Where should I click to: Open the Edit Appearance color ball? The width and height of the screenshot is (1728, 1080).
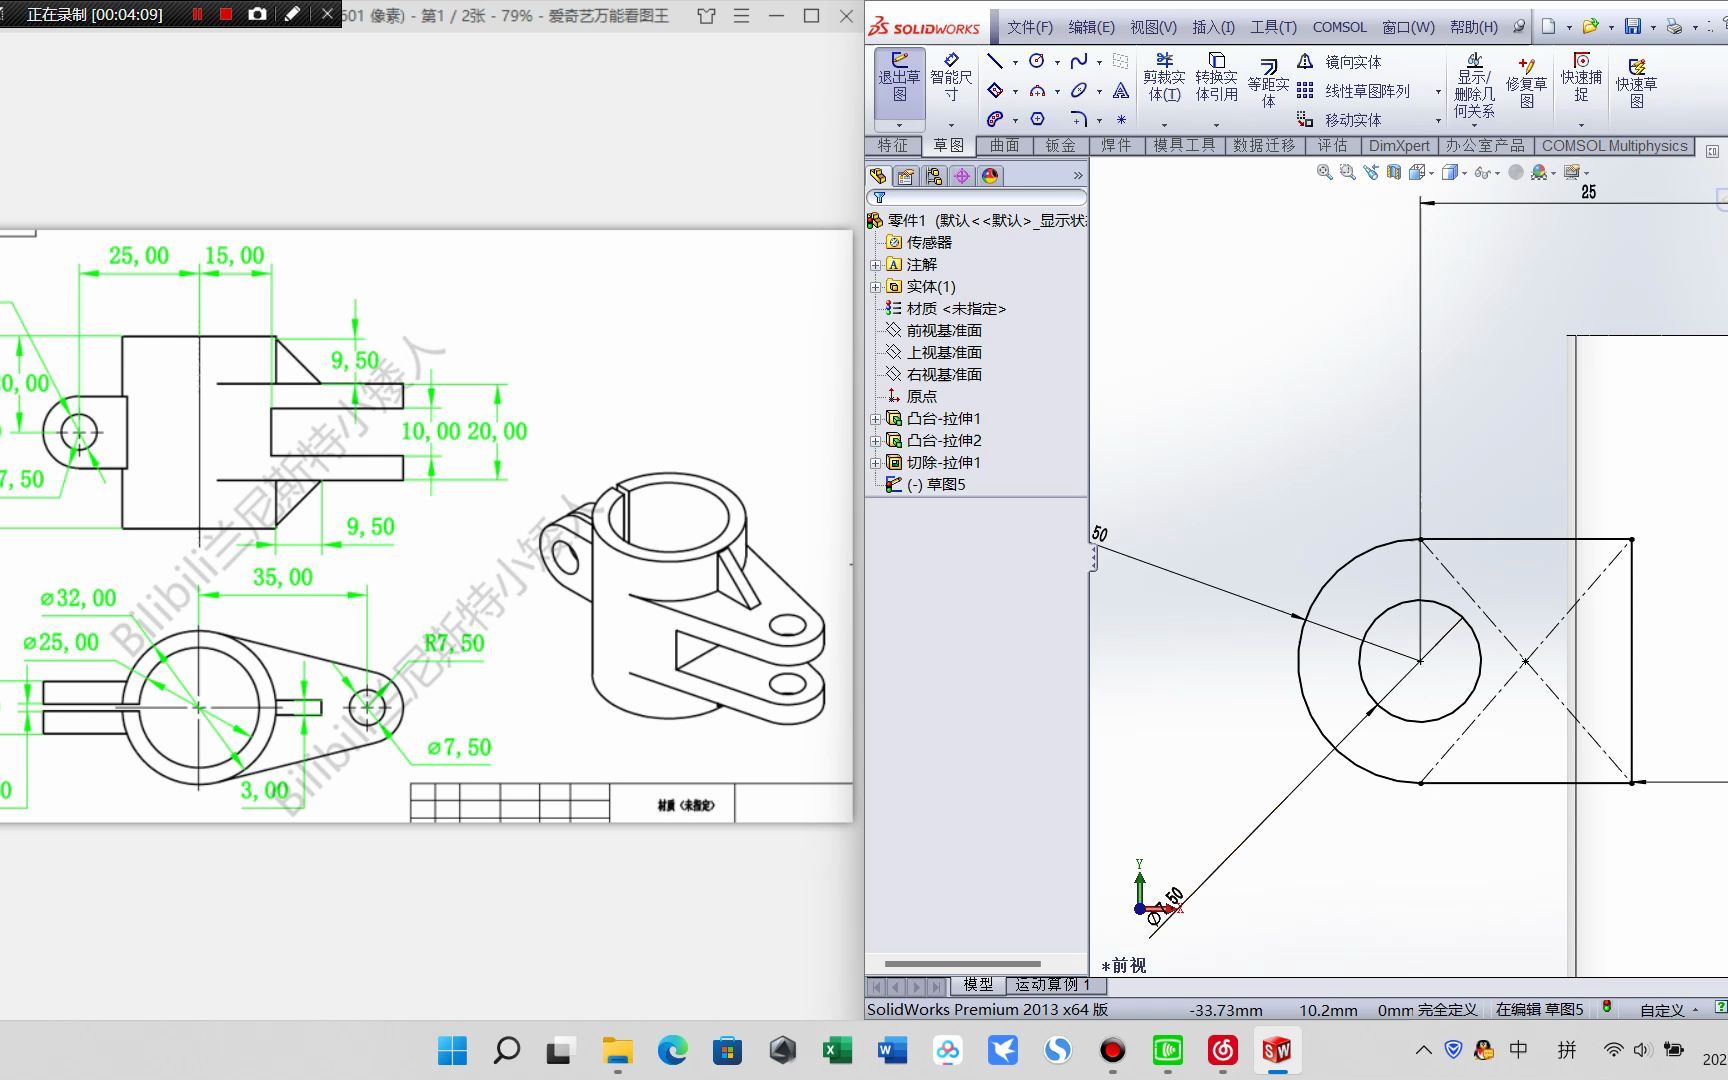1538,171
